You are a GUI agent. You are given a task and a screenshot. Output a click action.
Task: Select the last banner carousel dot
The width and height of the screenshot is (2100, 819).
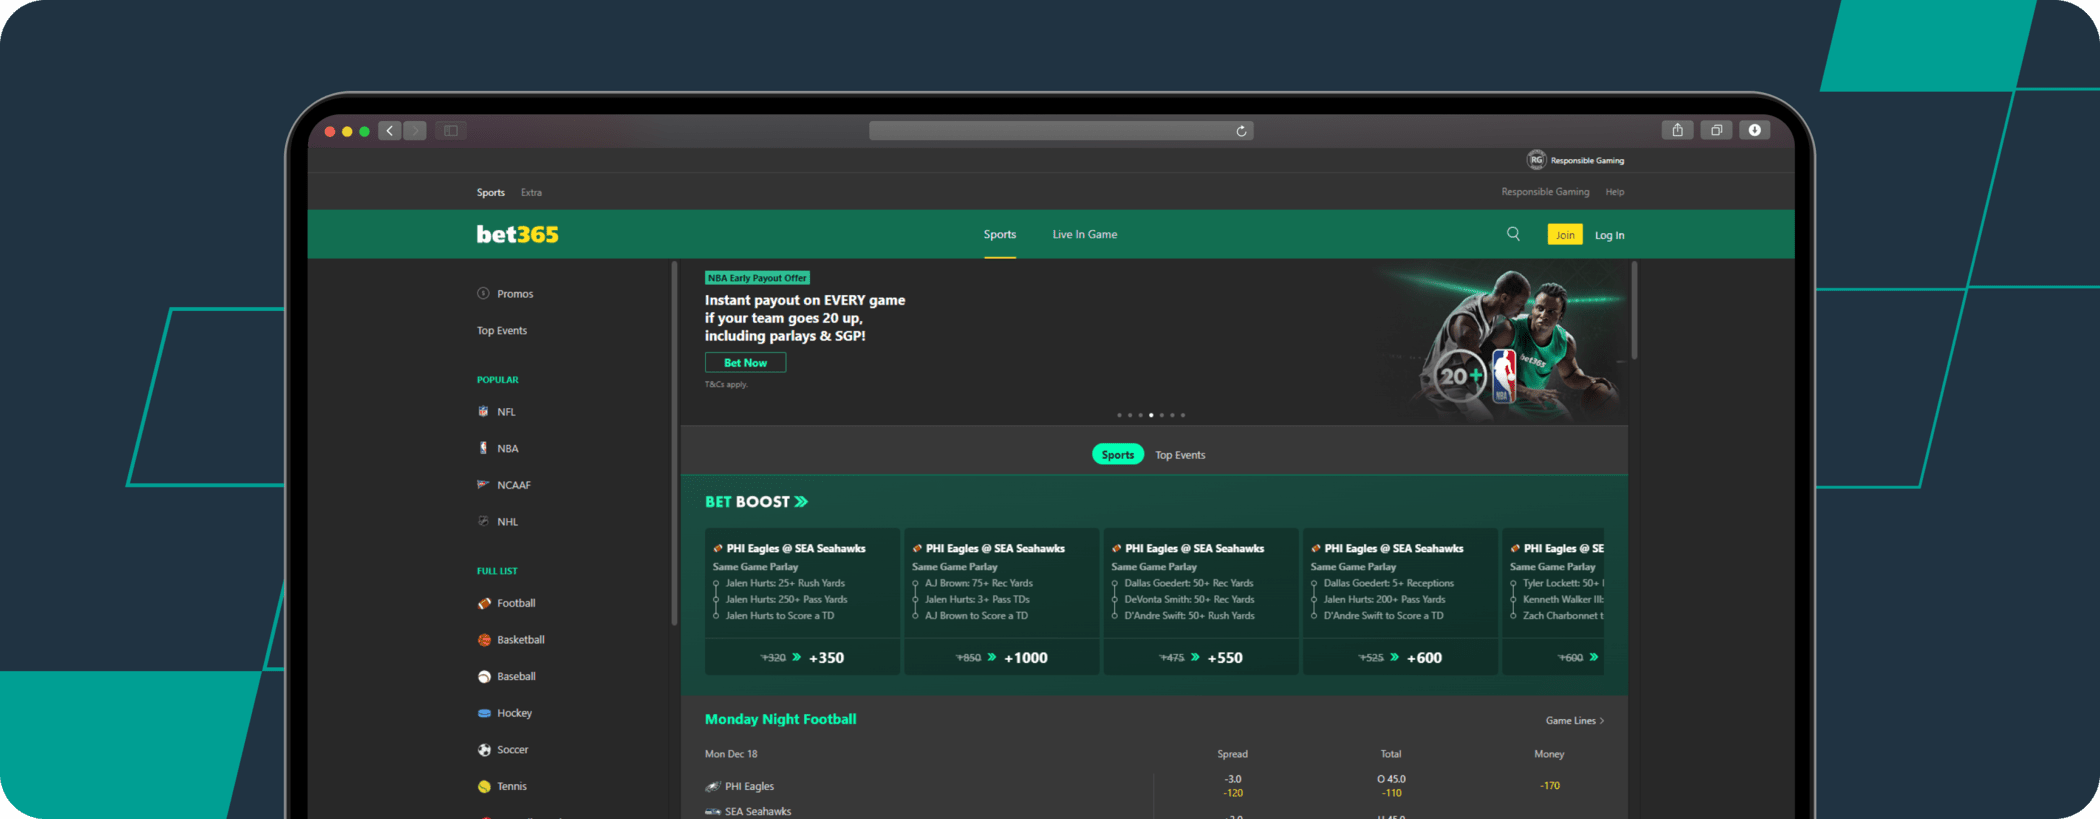point(1183,415)
